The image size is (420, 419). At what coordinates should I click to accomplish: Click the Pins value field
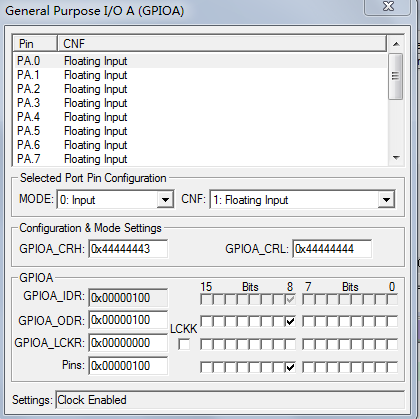click(x=128, y=366)
